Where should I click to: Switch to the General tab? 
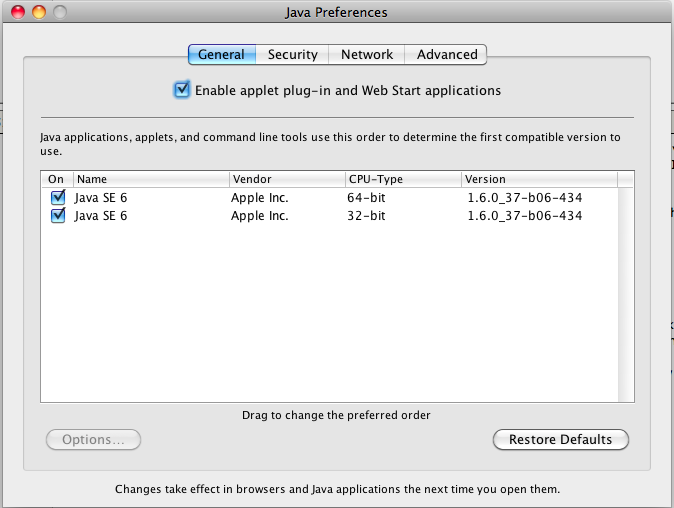(x=222, y=55)
